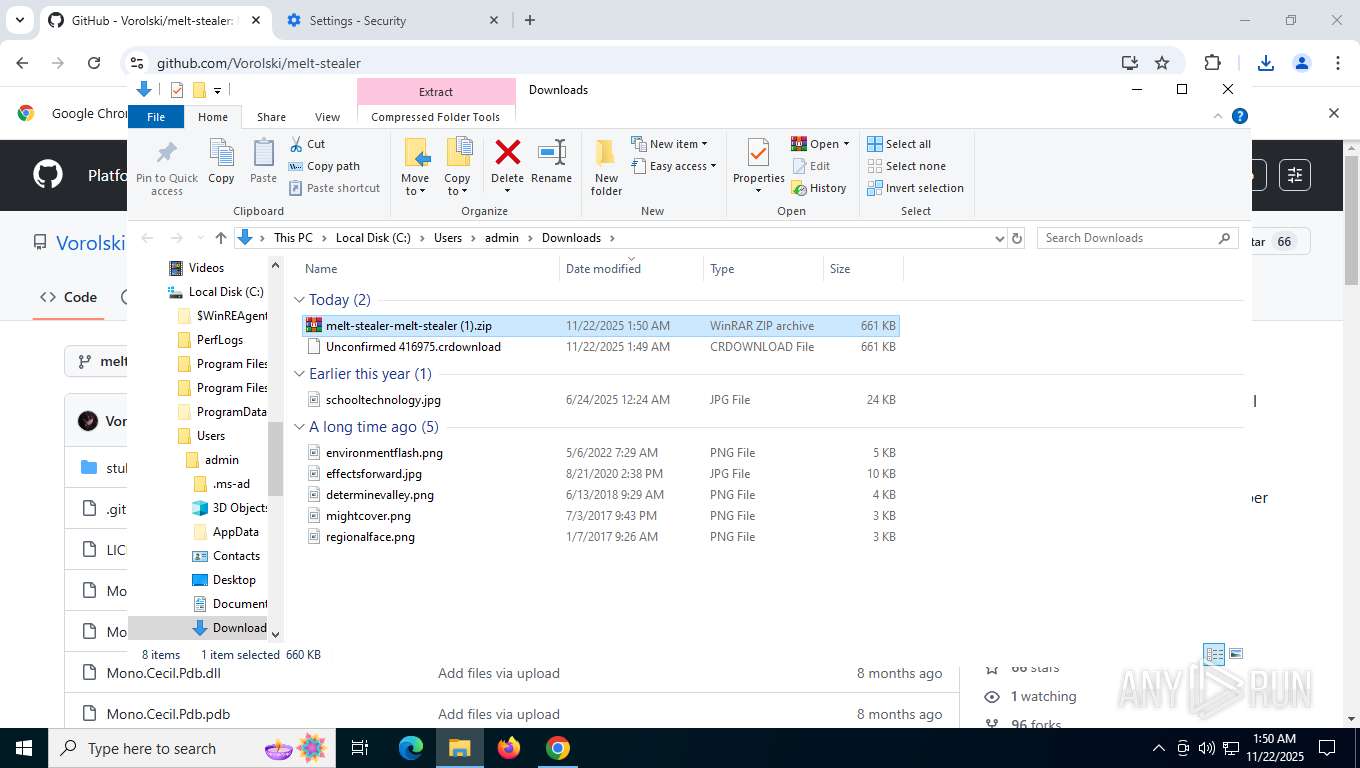Select melt-stealer-melt-stealer (1).zip file
The height and width of the screenshot is (768, 1360).
(x=600, y=326)
